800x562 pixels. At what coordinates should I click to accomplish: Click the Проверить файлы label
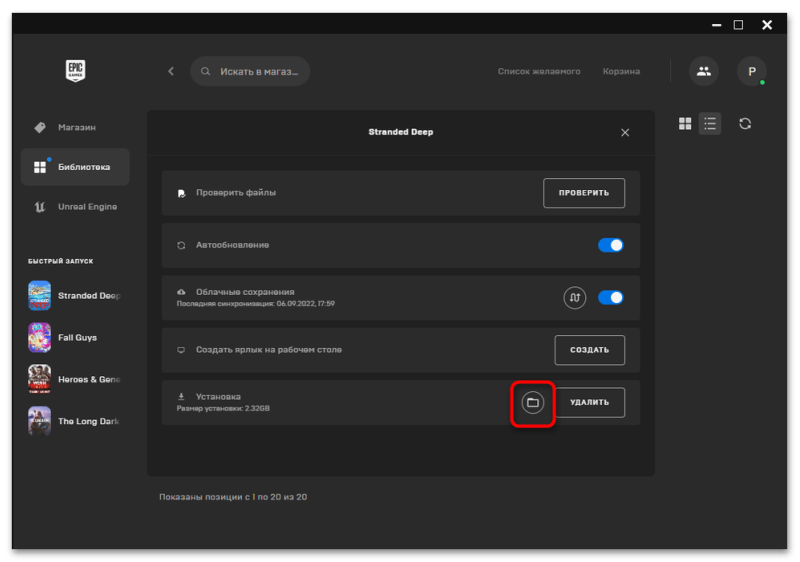pos(236,193)
